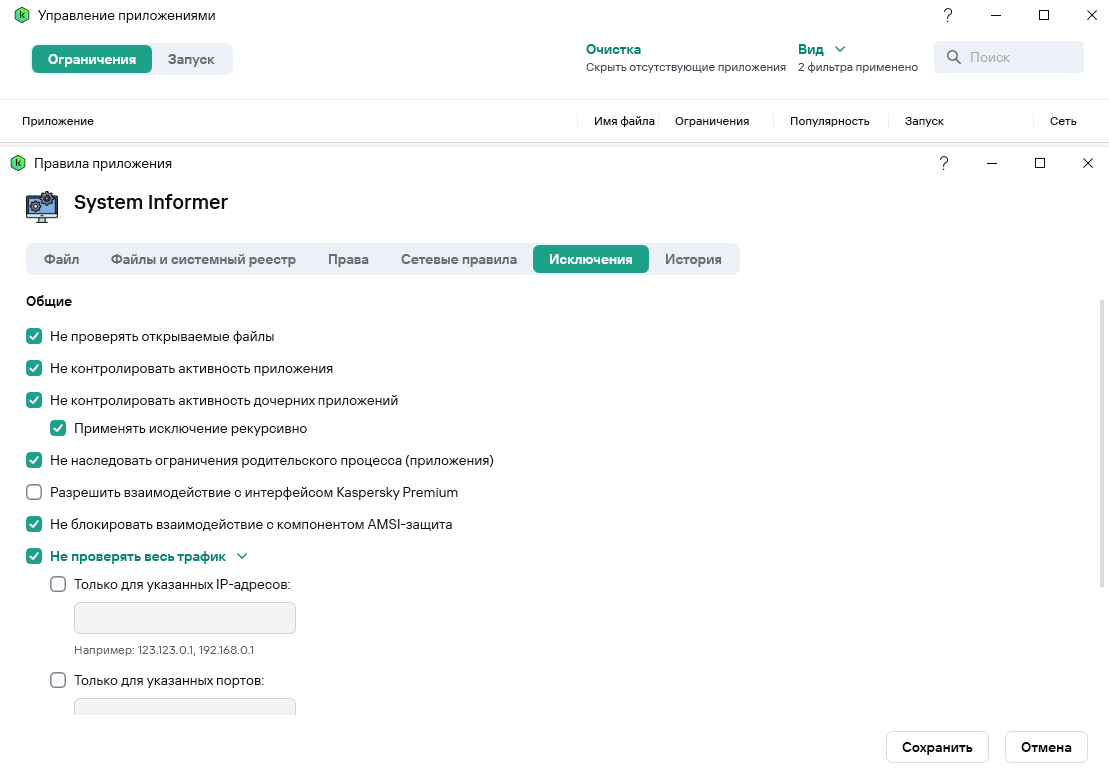The image size is (1109, 775).
Task: Check 'Только для указанных портов'
Action: (x=58, y=680)
